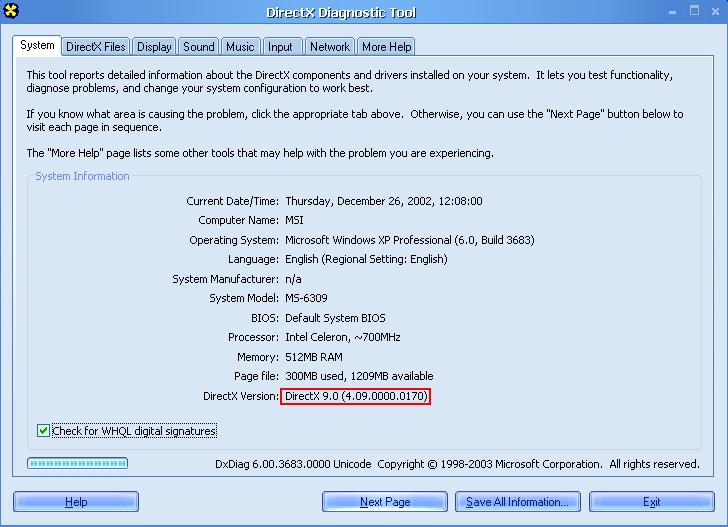Switch to the DirectX Files tab
The width and height of the screenshot is (728, 527).
[x=96, y=47]
